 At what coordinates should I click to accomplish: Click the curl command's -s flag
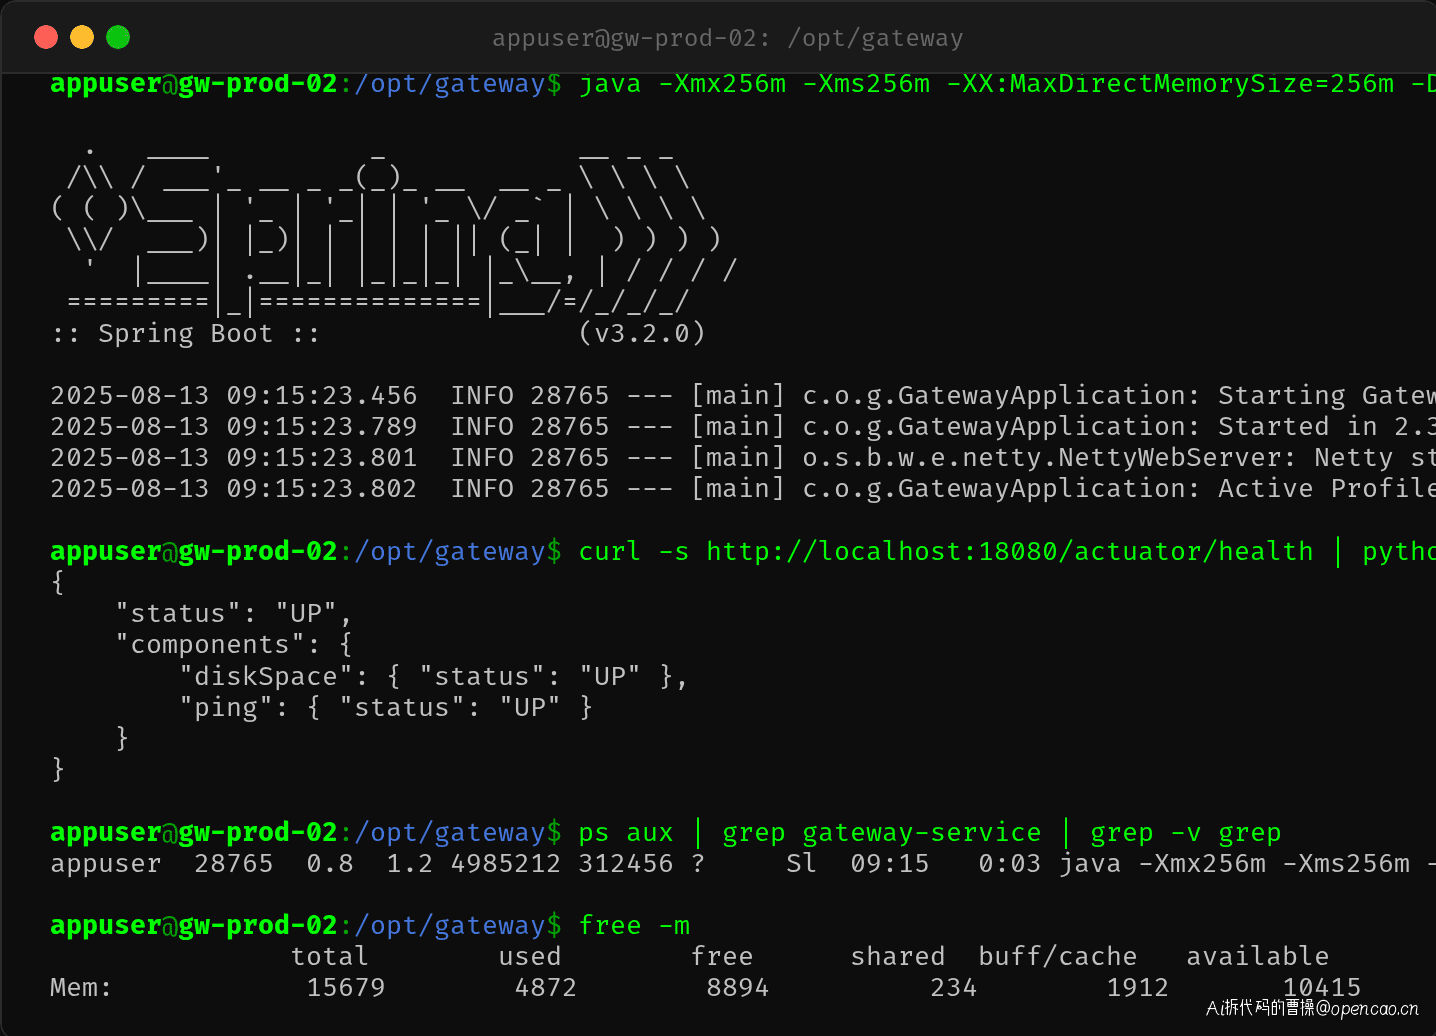point(674,551)
